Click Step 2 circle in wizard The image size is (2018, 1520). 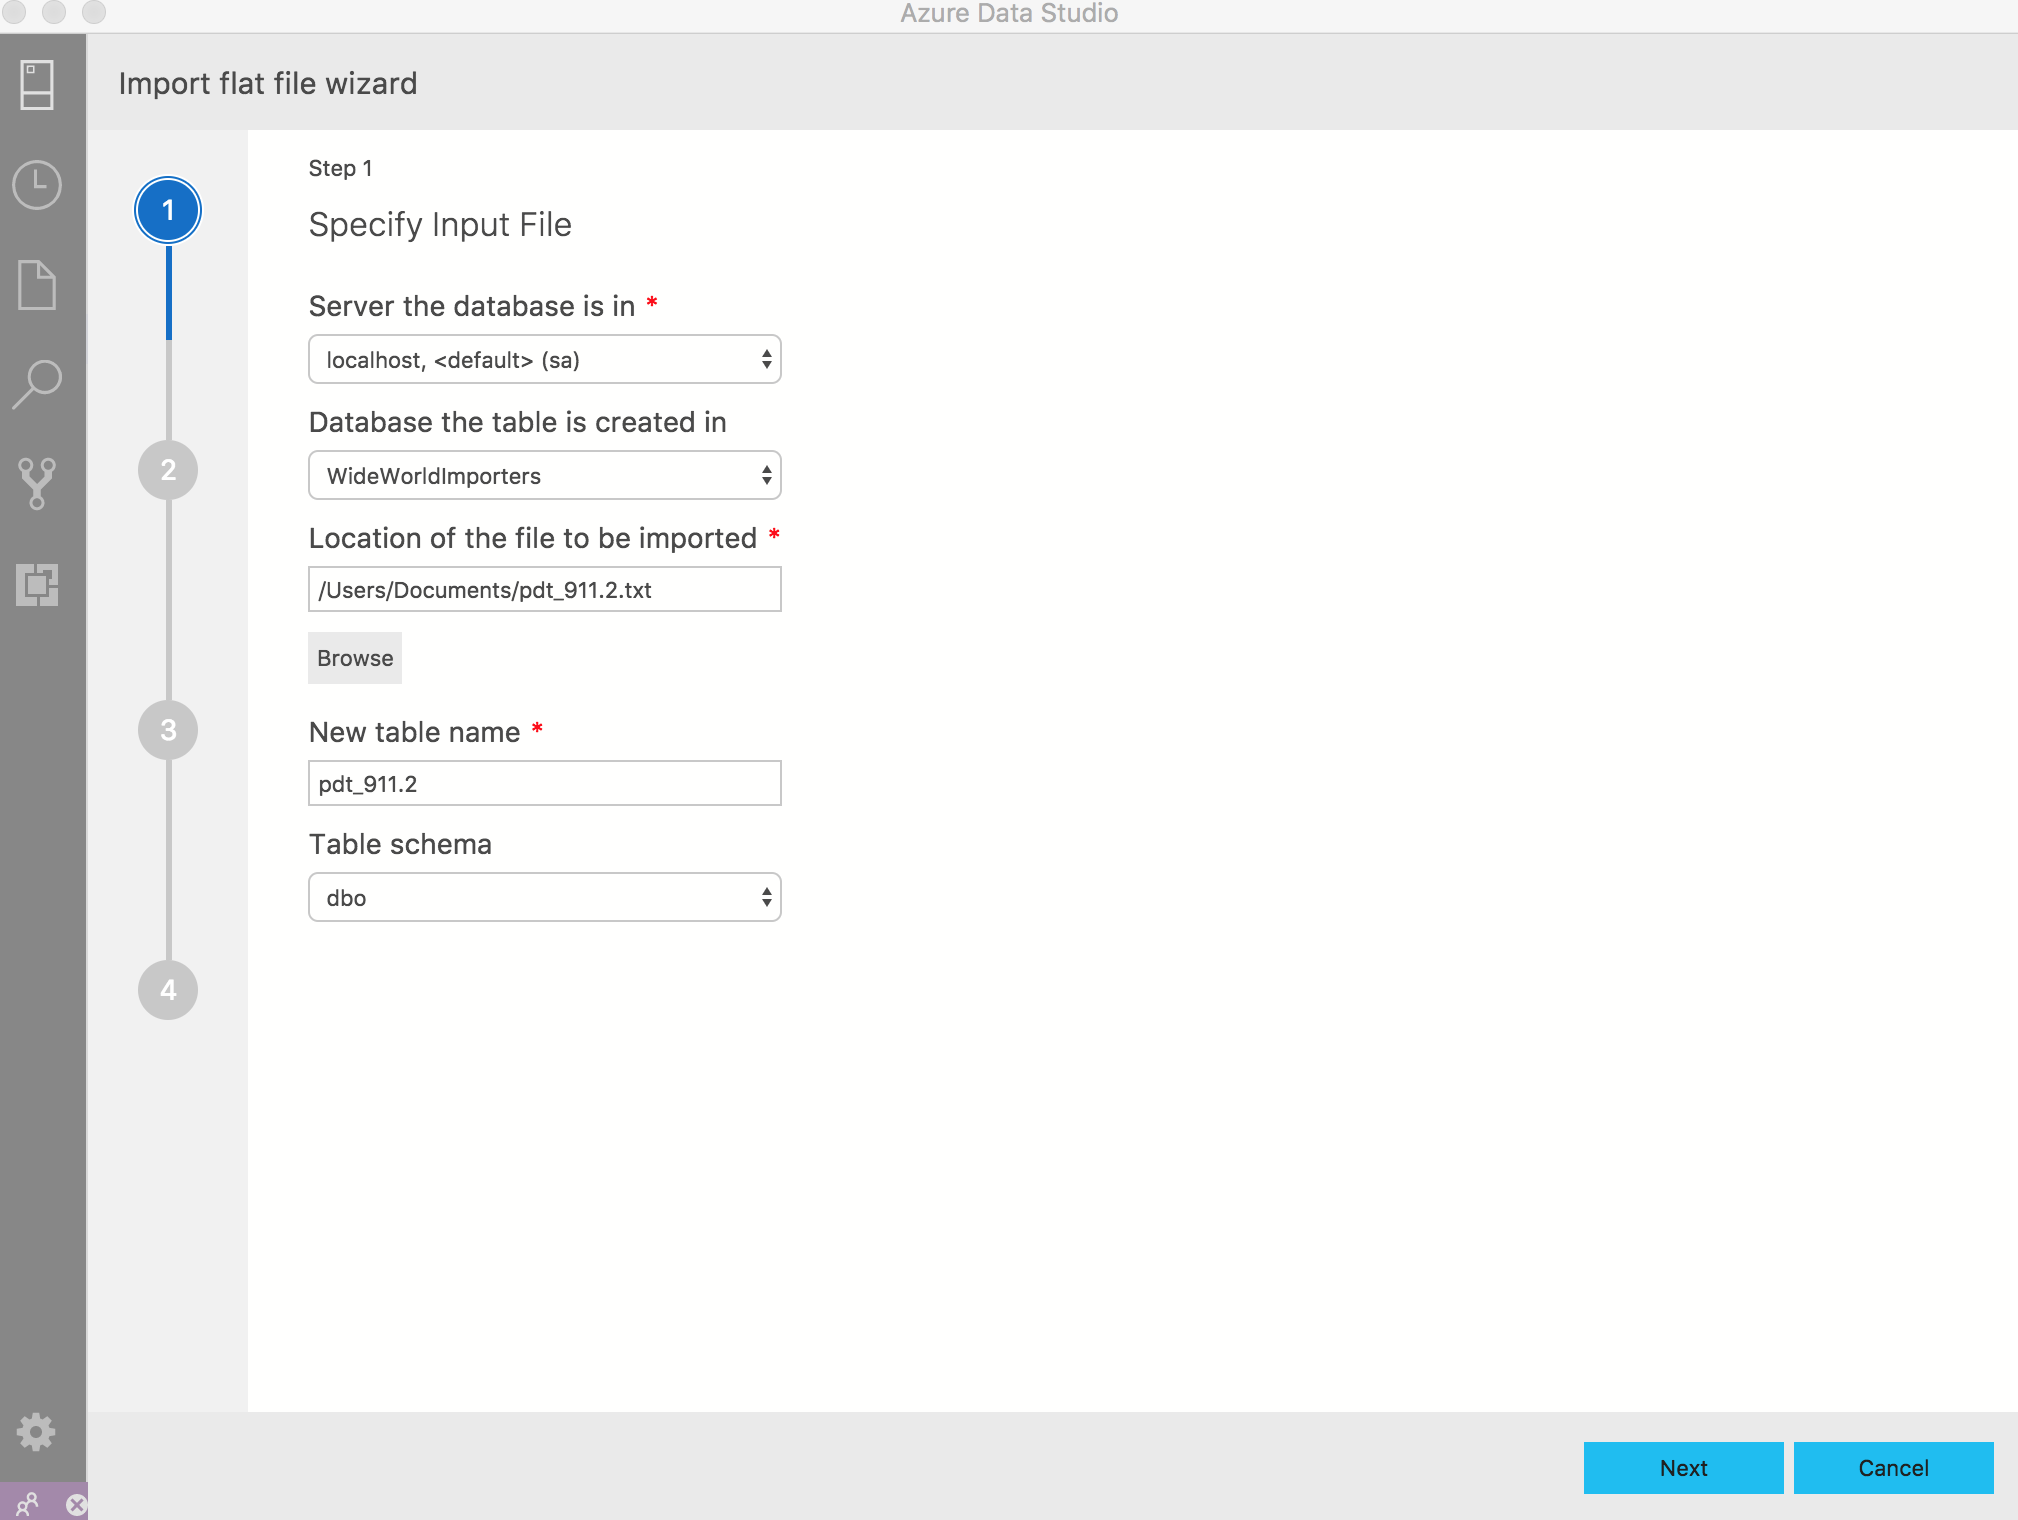(x=168, y=466)
